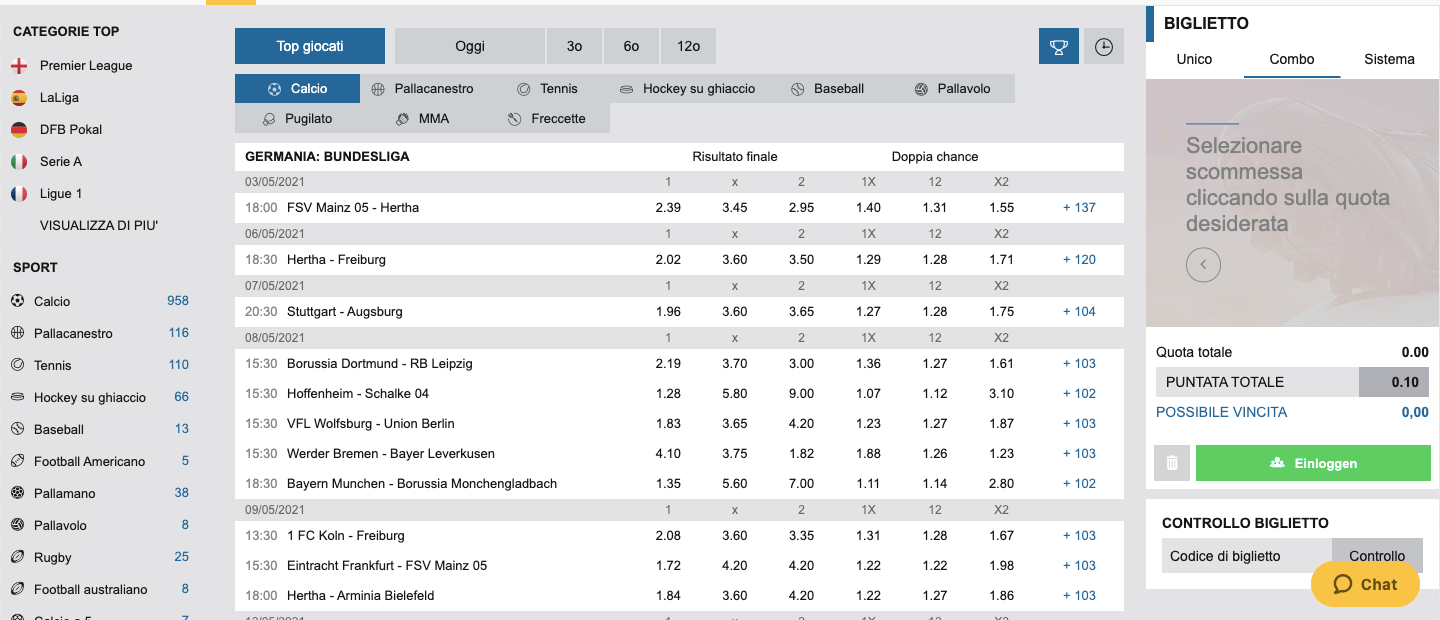Click the Controllo button
This screenshot has width=1440, height=620.
click(x=1377, y=556)
